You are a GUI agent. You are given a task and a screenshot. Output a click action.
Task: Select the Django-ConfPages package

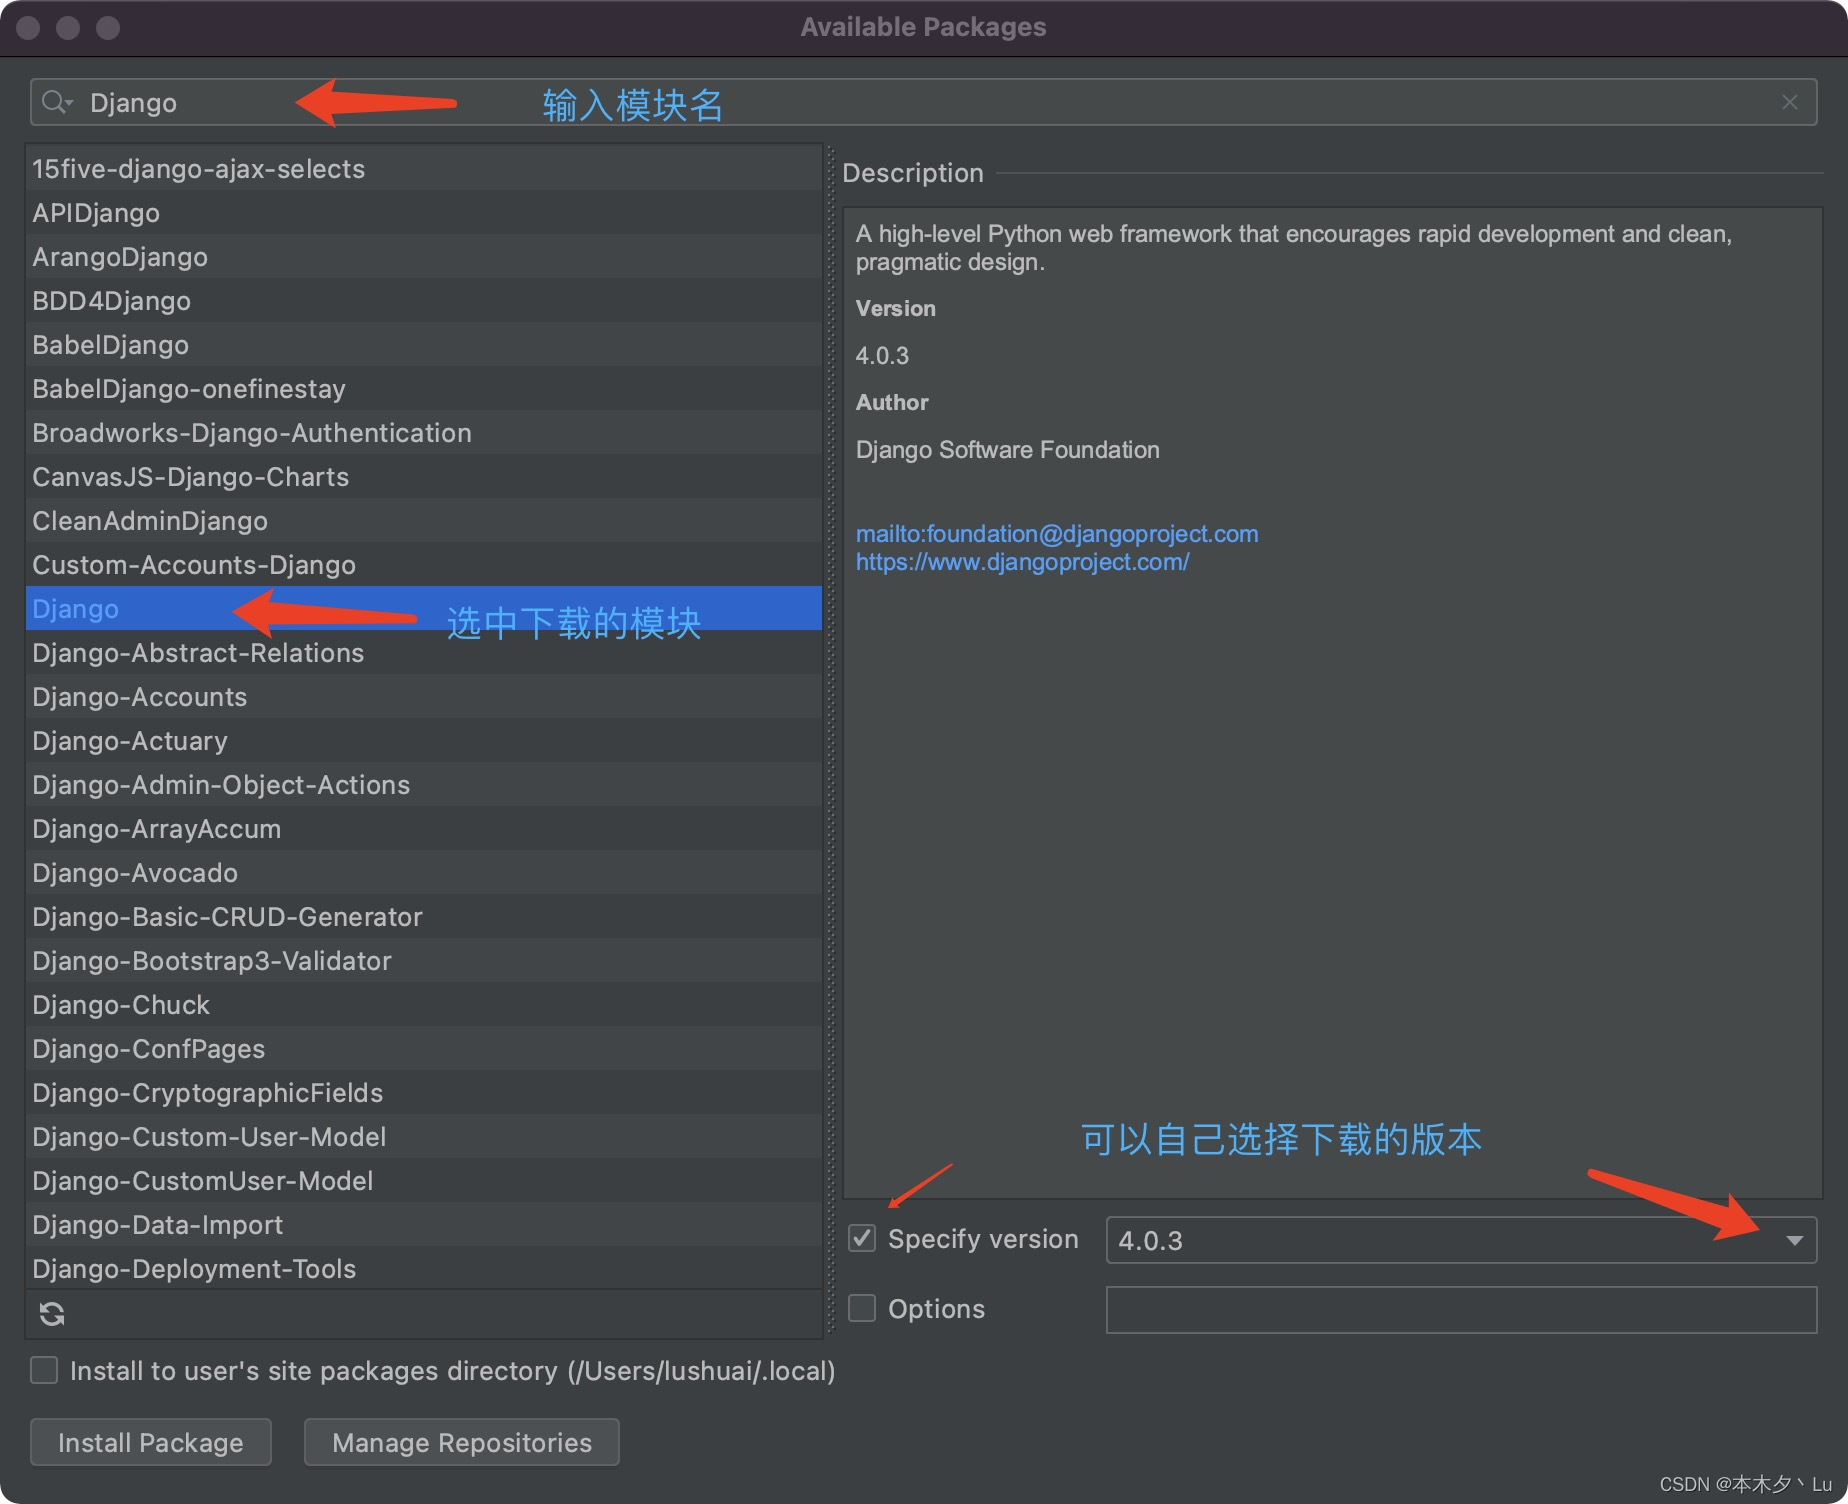(x=424, y=1049)
